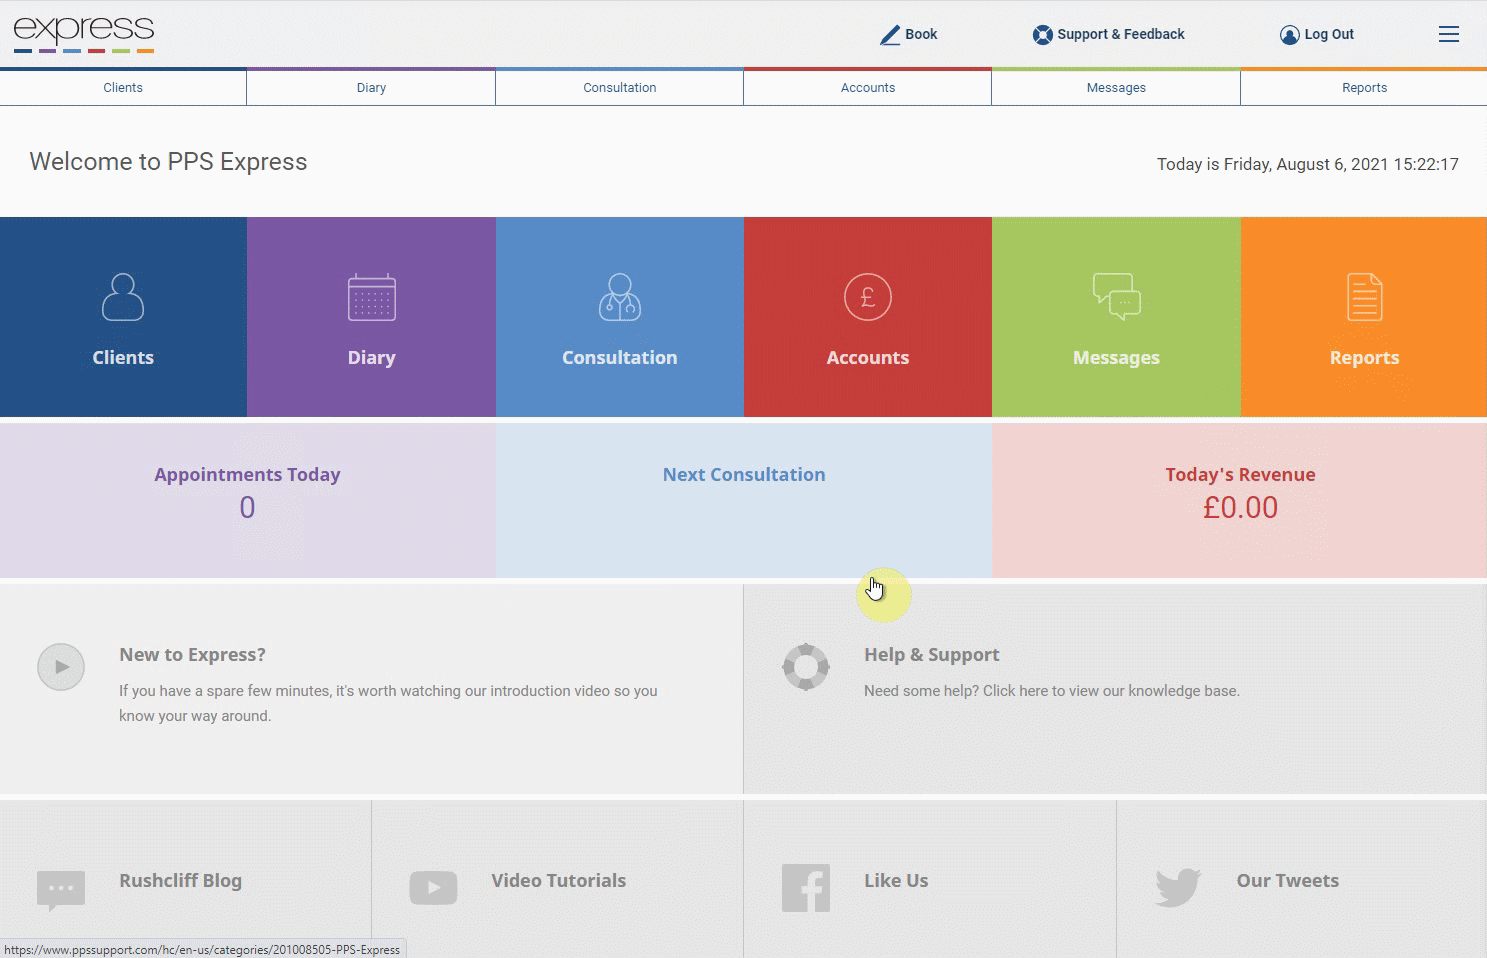Viewport: 1487px width, 958px height.
Task: Open the Video Tutorials YouTube icon
Action: [x=433, y=888]
